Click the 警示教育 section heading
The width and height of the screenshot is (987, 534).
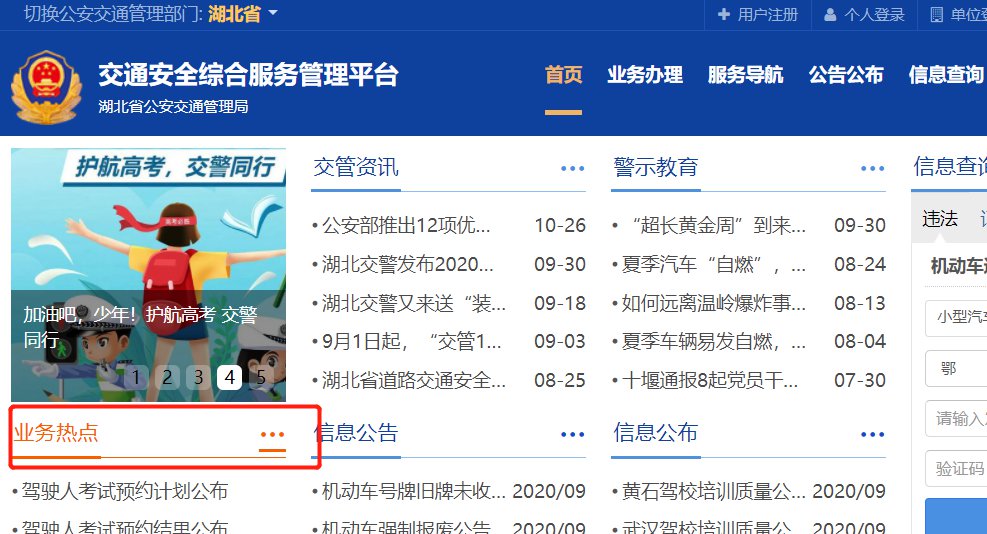656,167
